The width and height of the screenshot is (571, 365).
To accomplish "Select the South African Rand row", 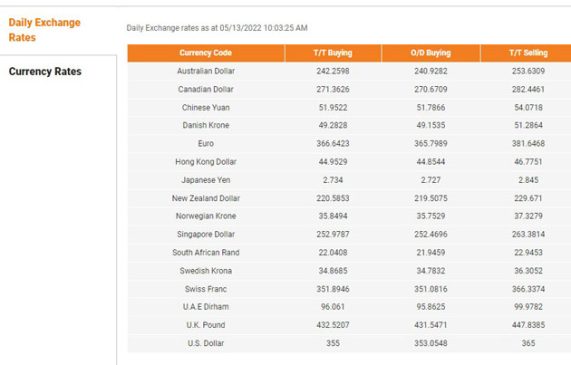I will pyautogui.click(x=349, y=252).
